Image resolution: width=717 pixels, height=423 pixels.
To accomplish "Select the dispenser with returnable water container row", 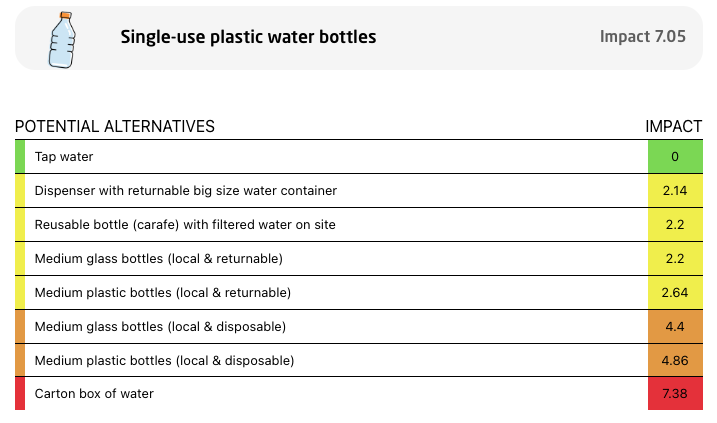I will point(358,191).
